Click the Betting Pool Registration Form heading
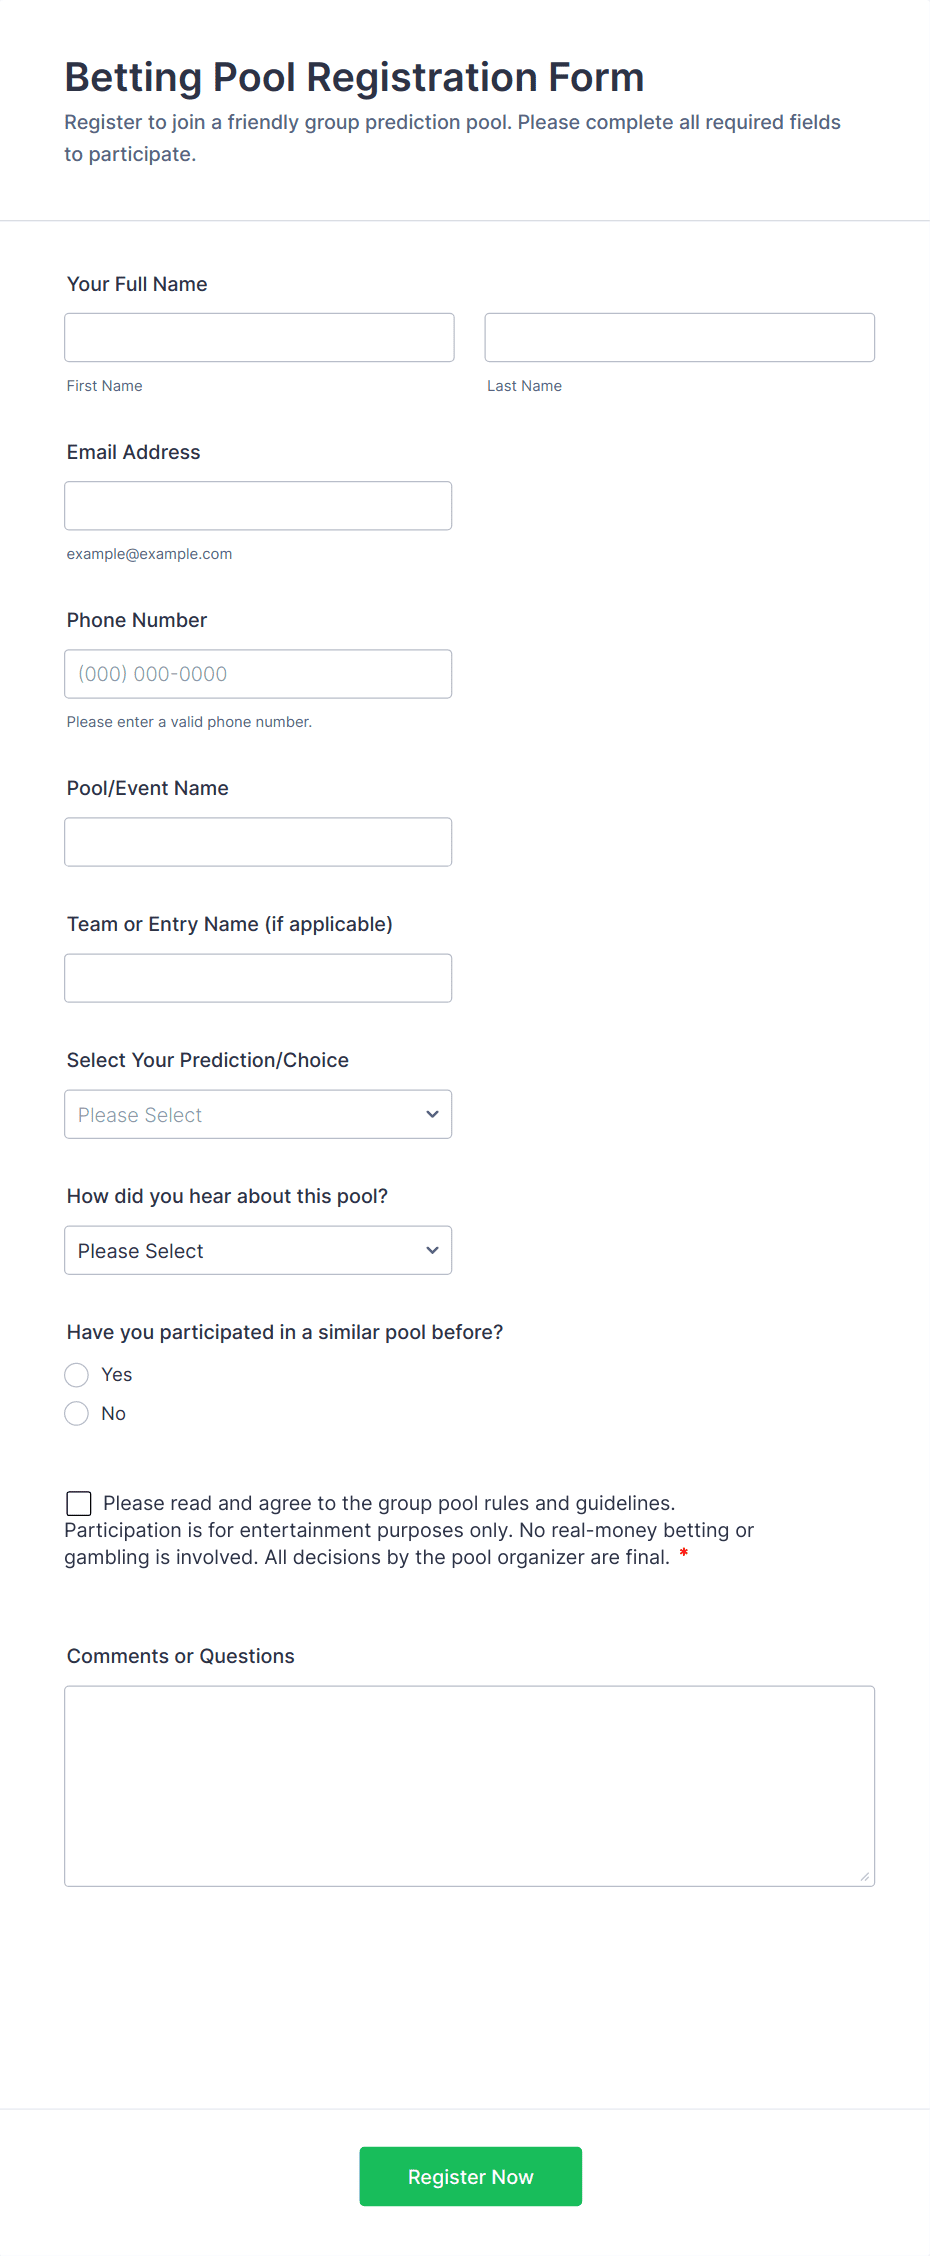 tap(354, 77)
